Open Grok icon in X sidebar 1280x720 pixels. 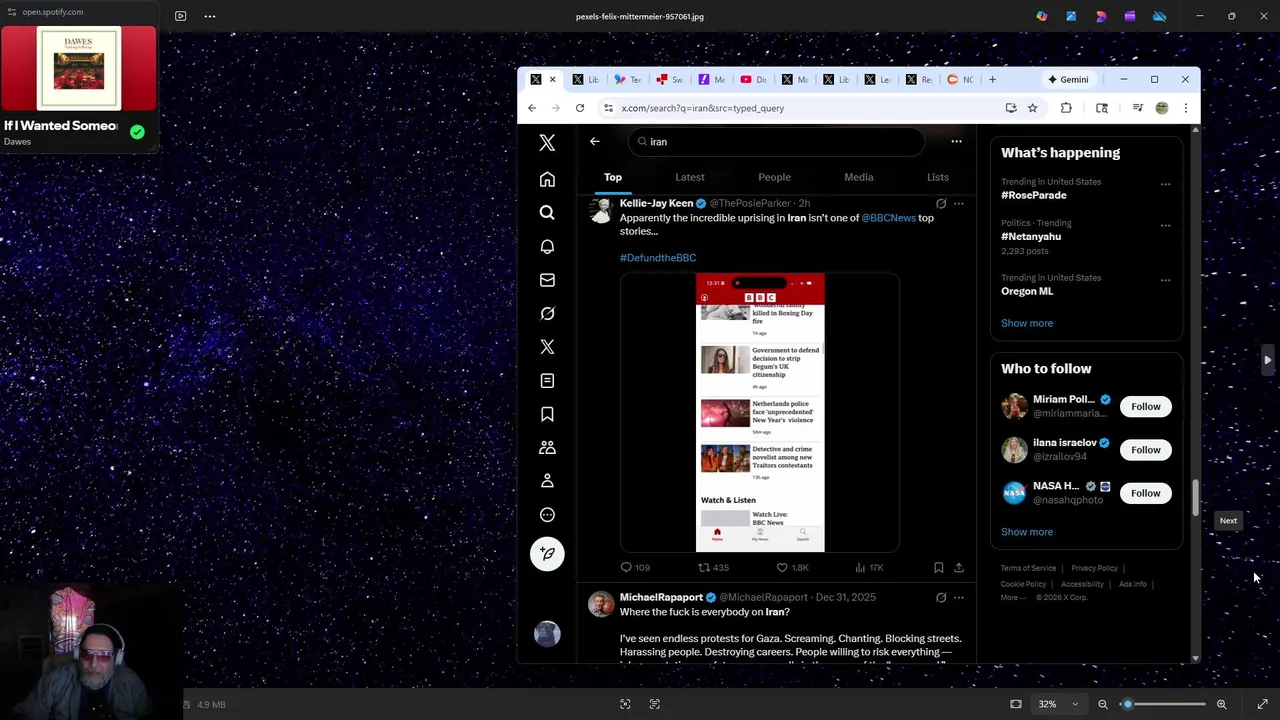[547, 313]
